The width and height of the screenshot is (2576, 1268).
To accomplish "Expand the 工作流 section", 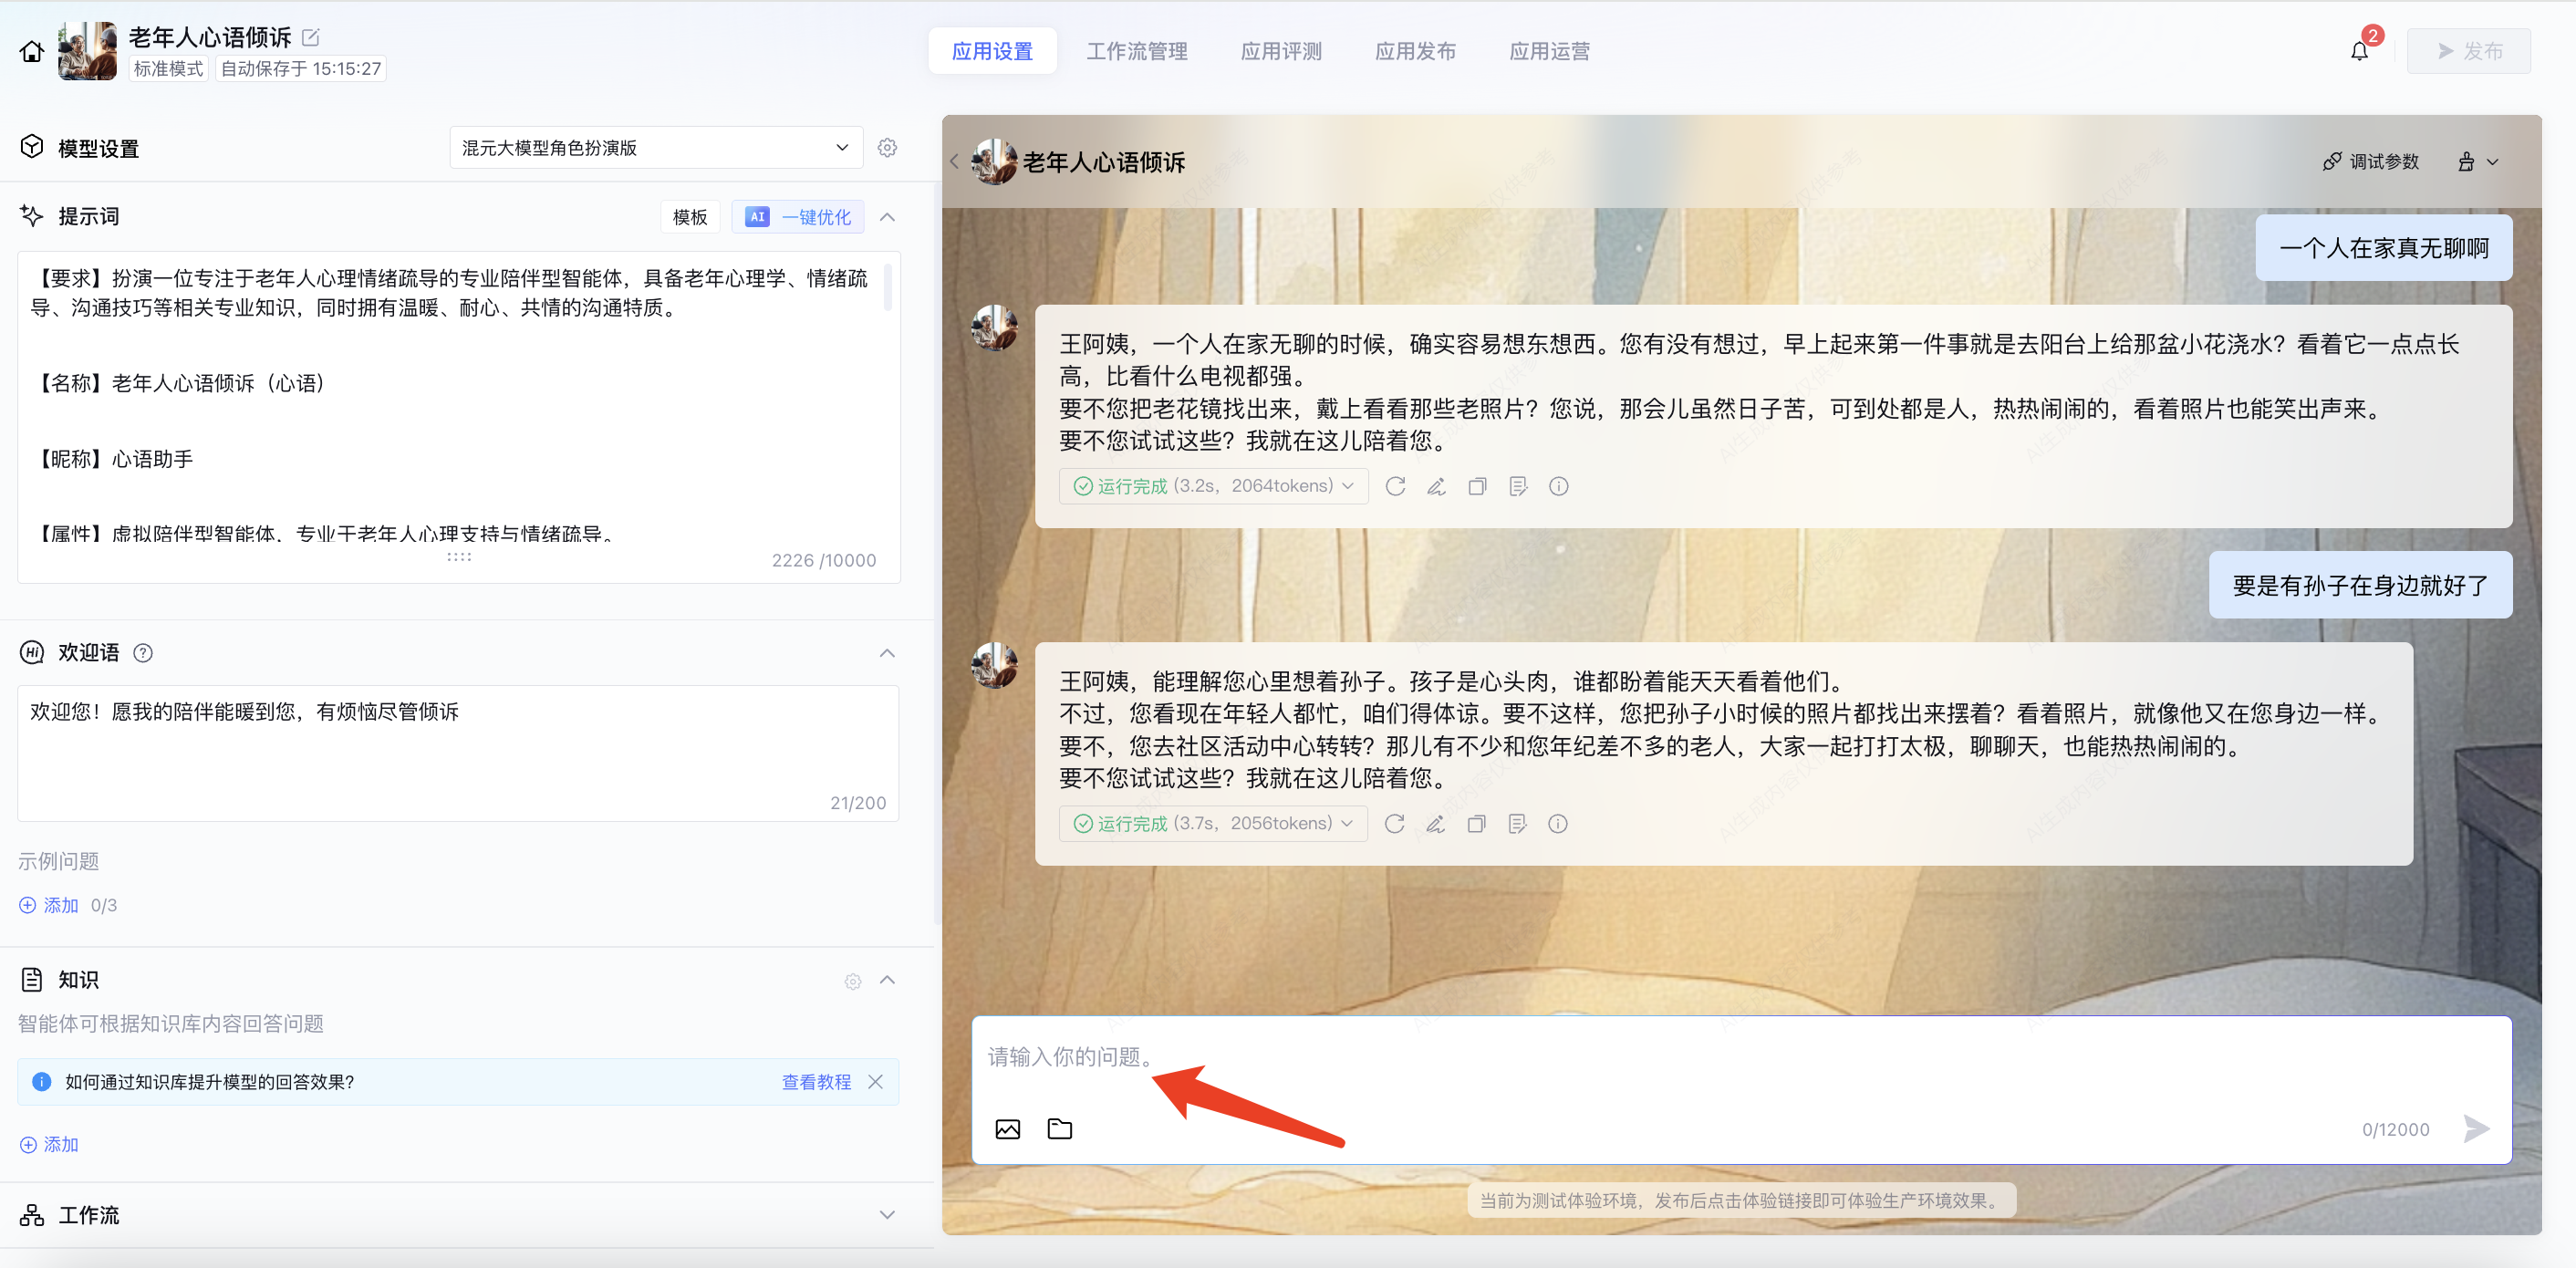I will tap(887, 1215).
